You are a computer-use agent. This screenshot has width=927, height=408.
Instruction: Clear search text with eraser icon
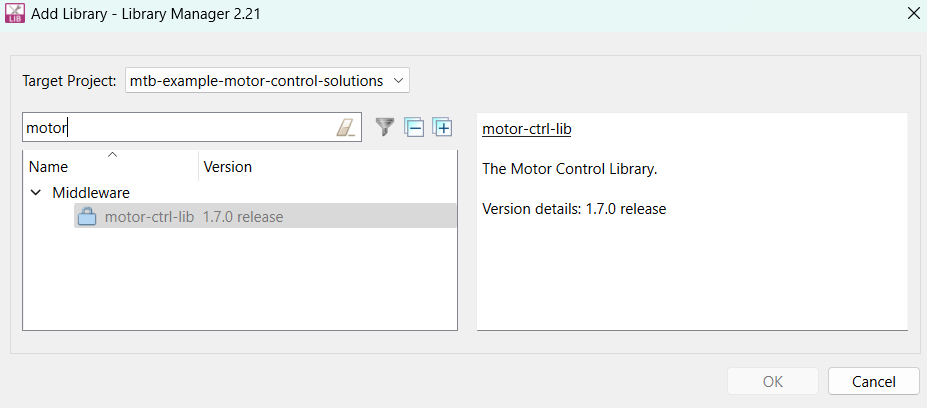click(345, 127)
